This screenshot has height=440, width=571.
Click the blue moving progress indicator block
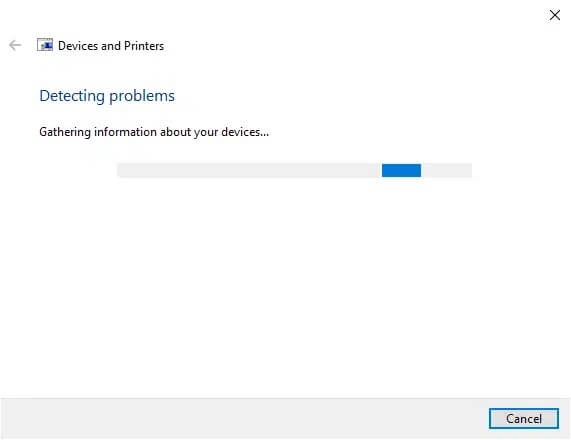[401, 170]
